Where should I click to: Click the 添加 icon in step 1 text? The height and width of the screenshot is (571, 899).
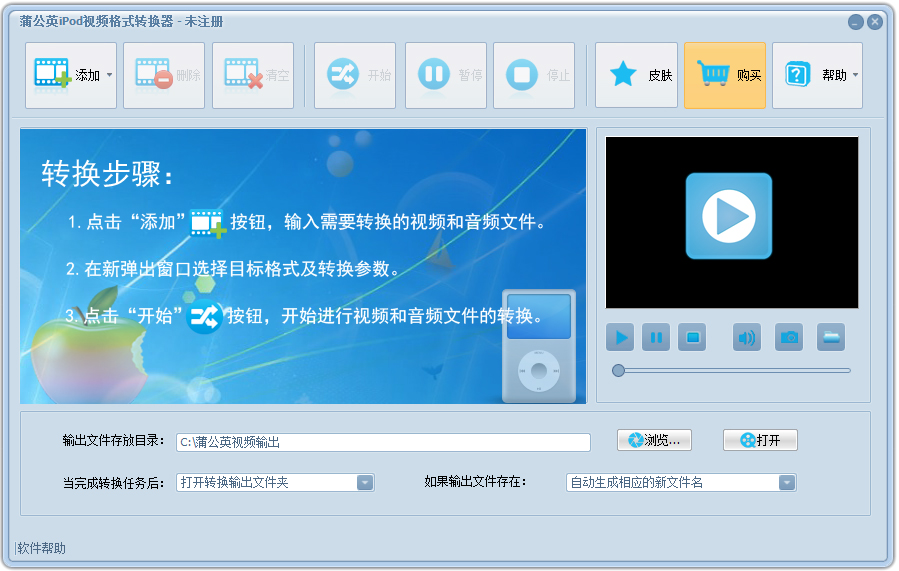208,223
